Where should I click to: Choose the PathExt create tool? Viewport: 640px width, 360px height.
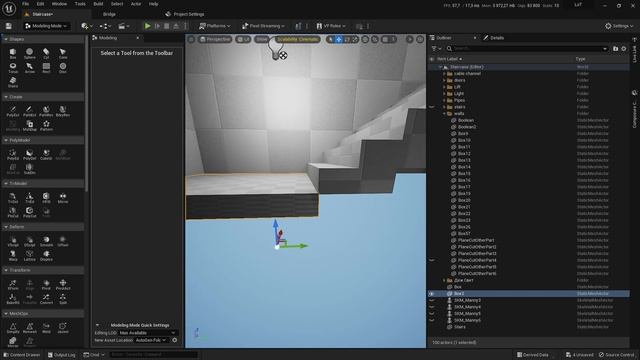(x=29, y=111)
